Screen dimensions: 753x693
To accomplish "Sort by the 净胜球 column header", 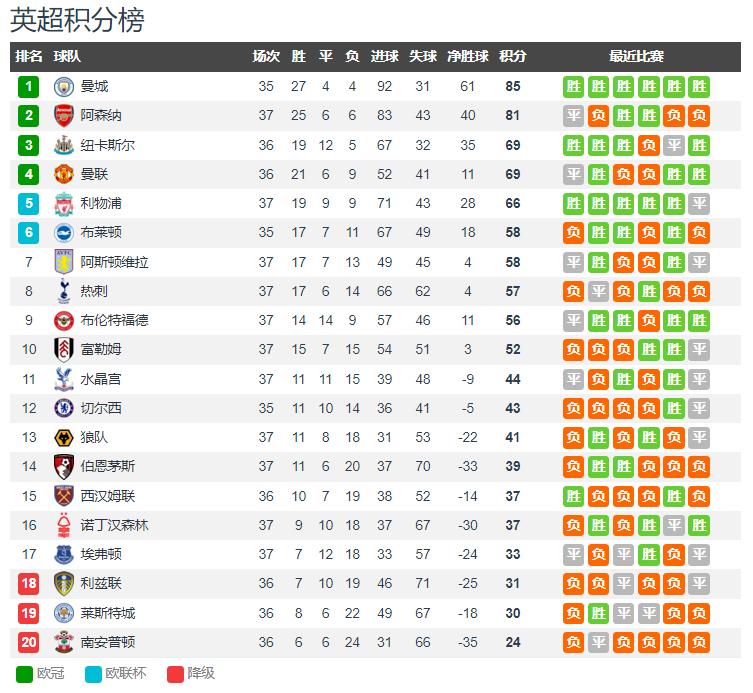I will pyautogui.click(x=467, y=56).
